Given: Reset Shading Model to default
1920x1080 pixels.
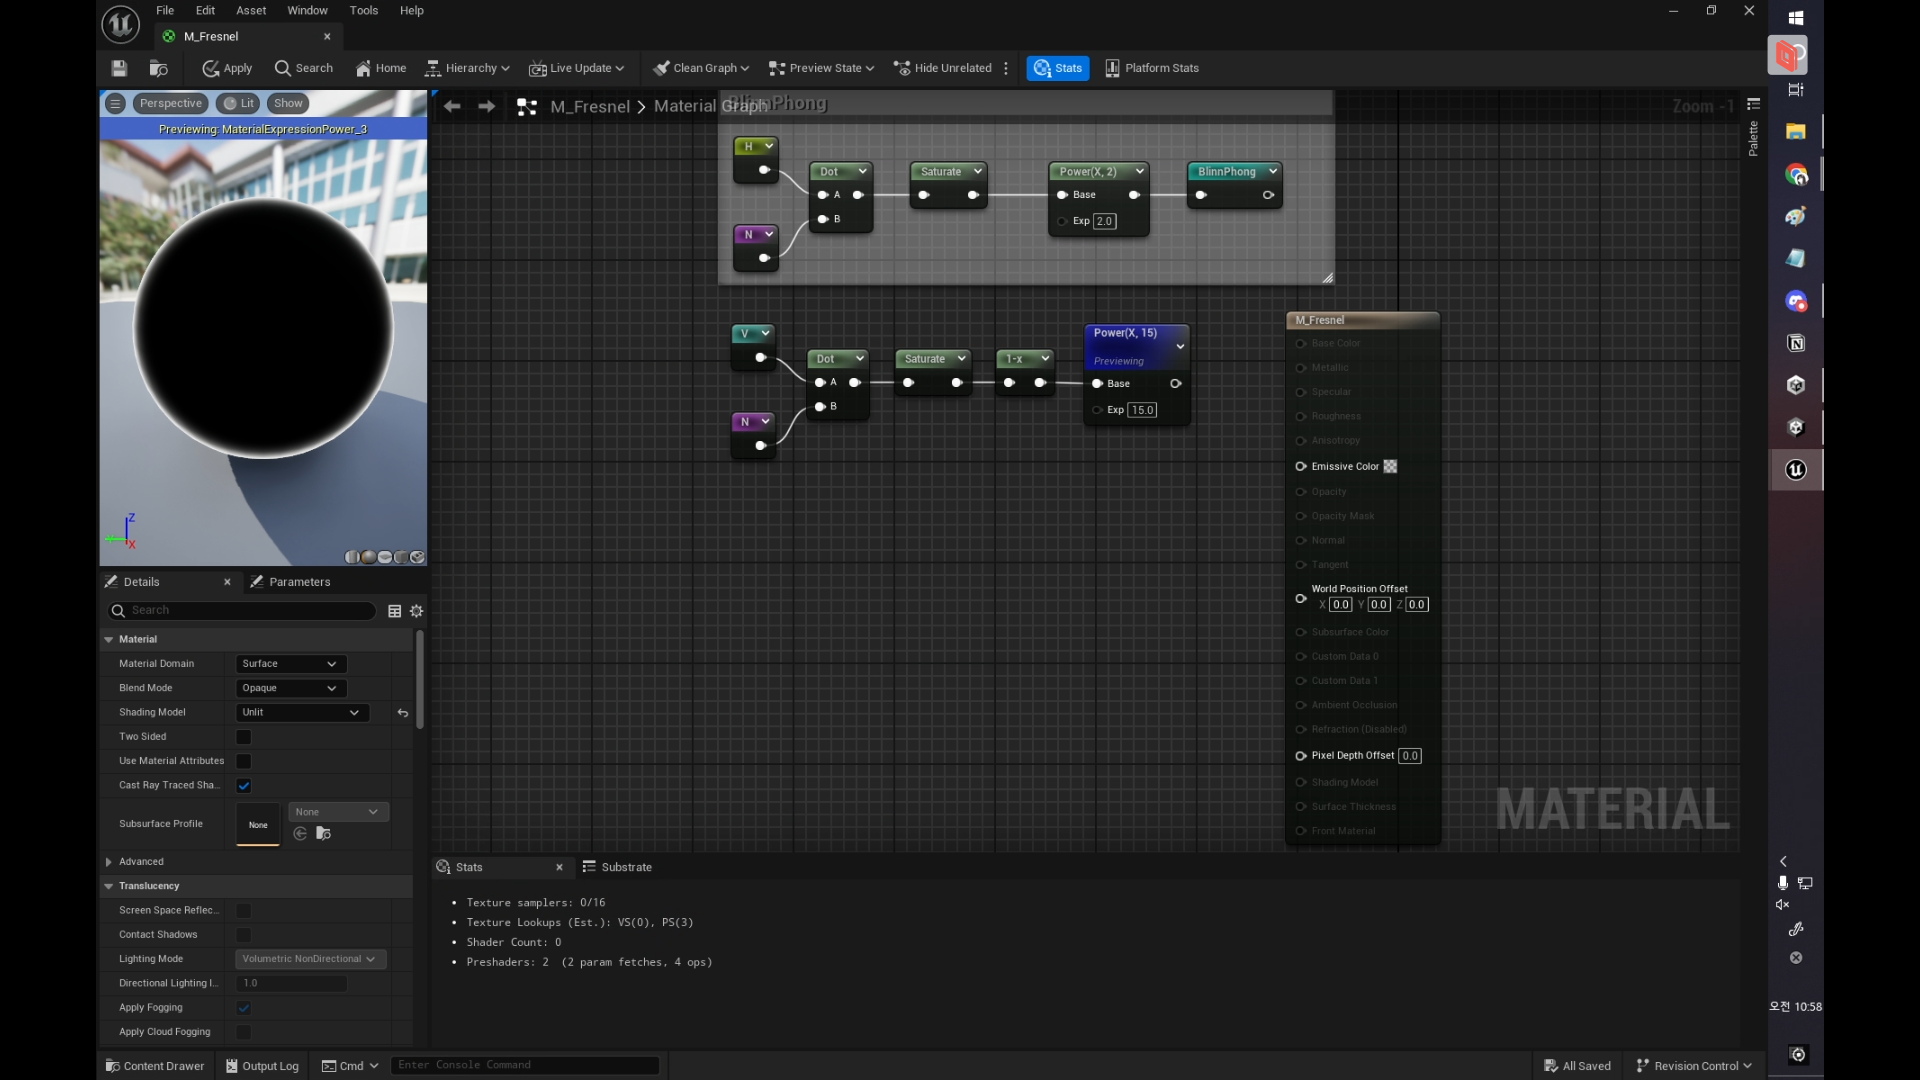Looking at the screenshot, I should pyautogui.click(x=403, y=713).
